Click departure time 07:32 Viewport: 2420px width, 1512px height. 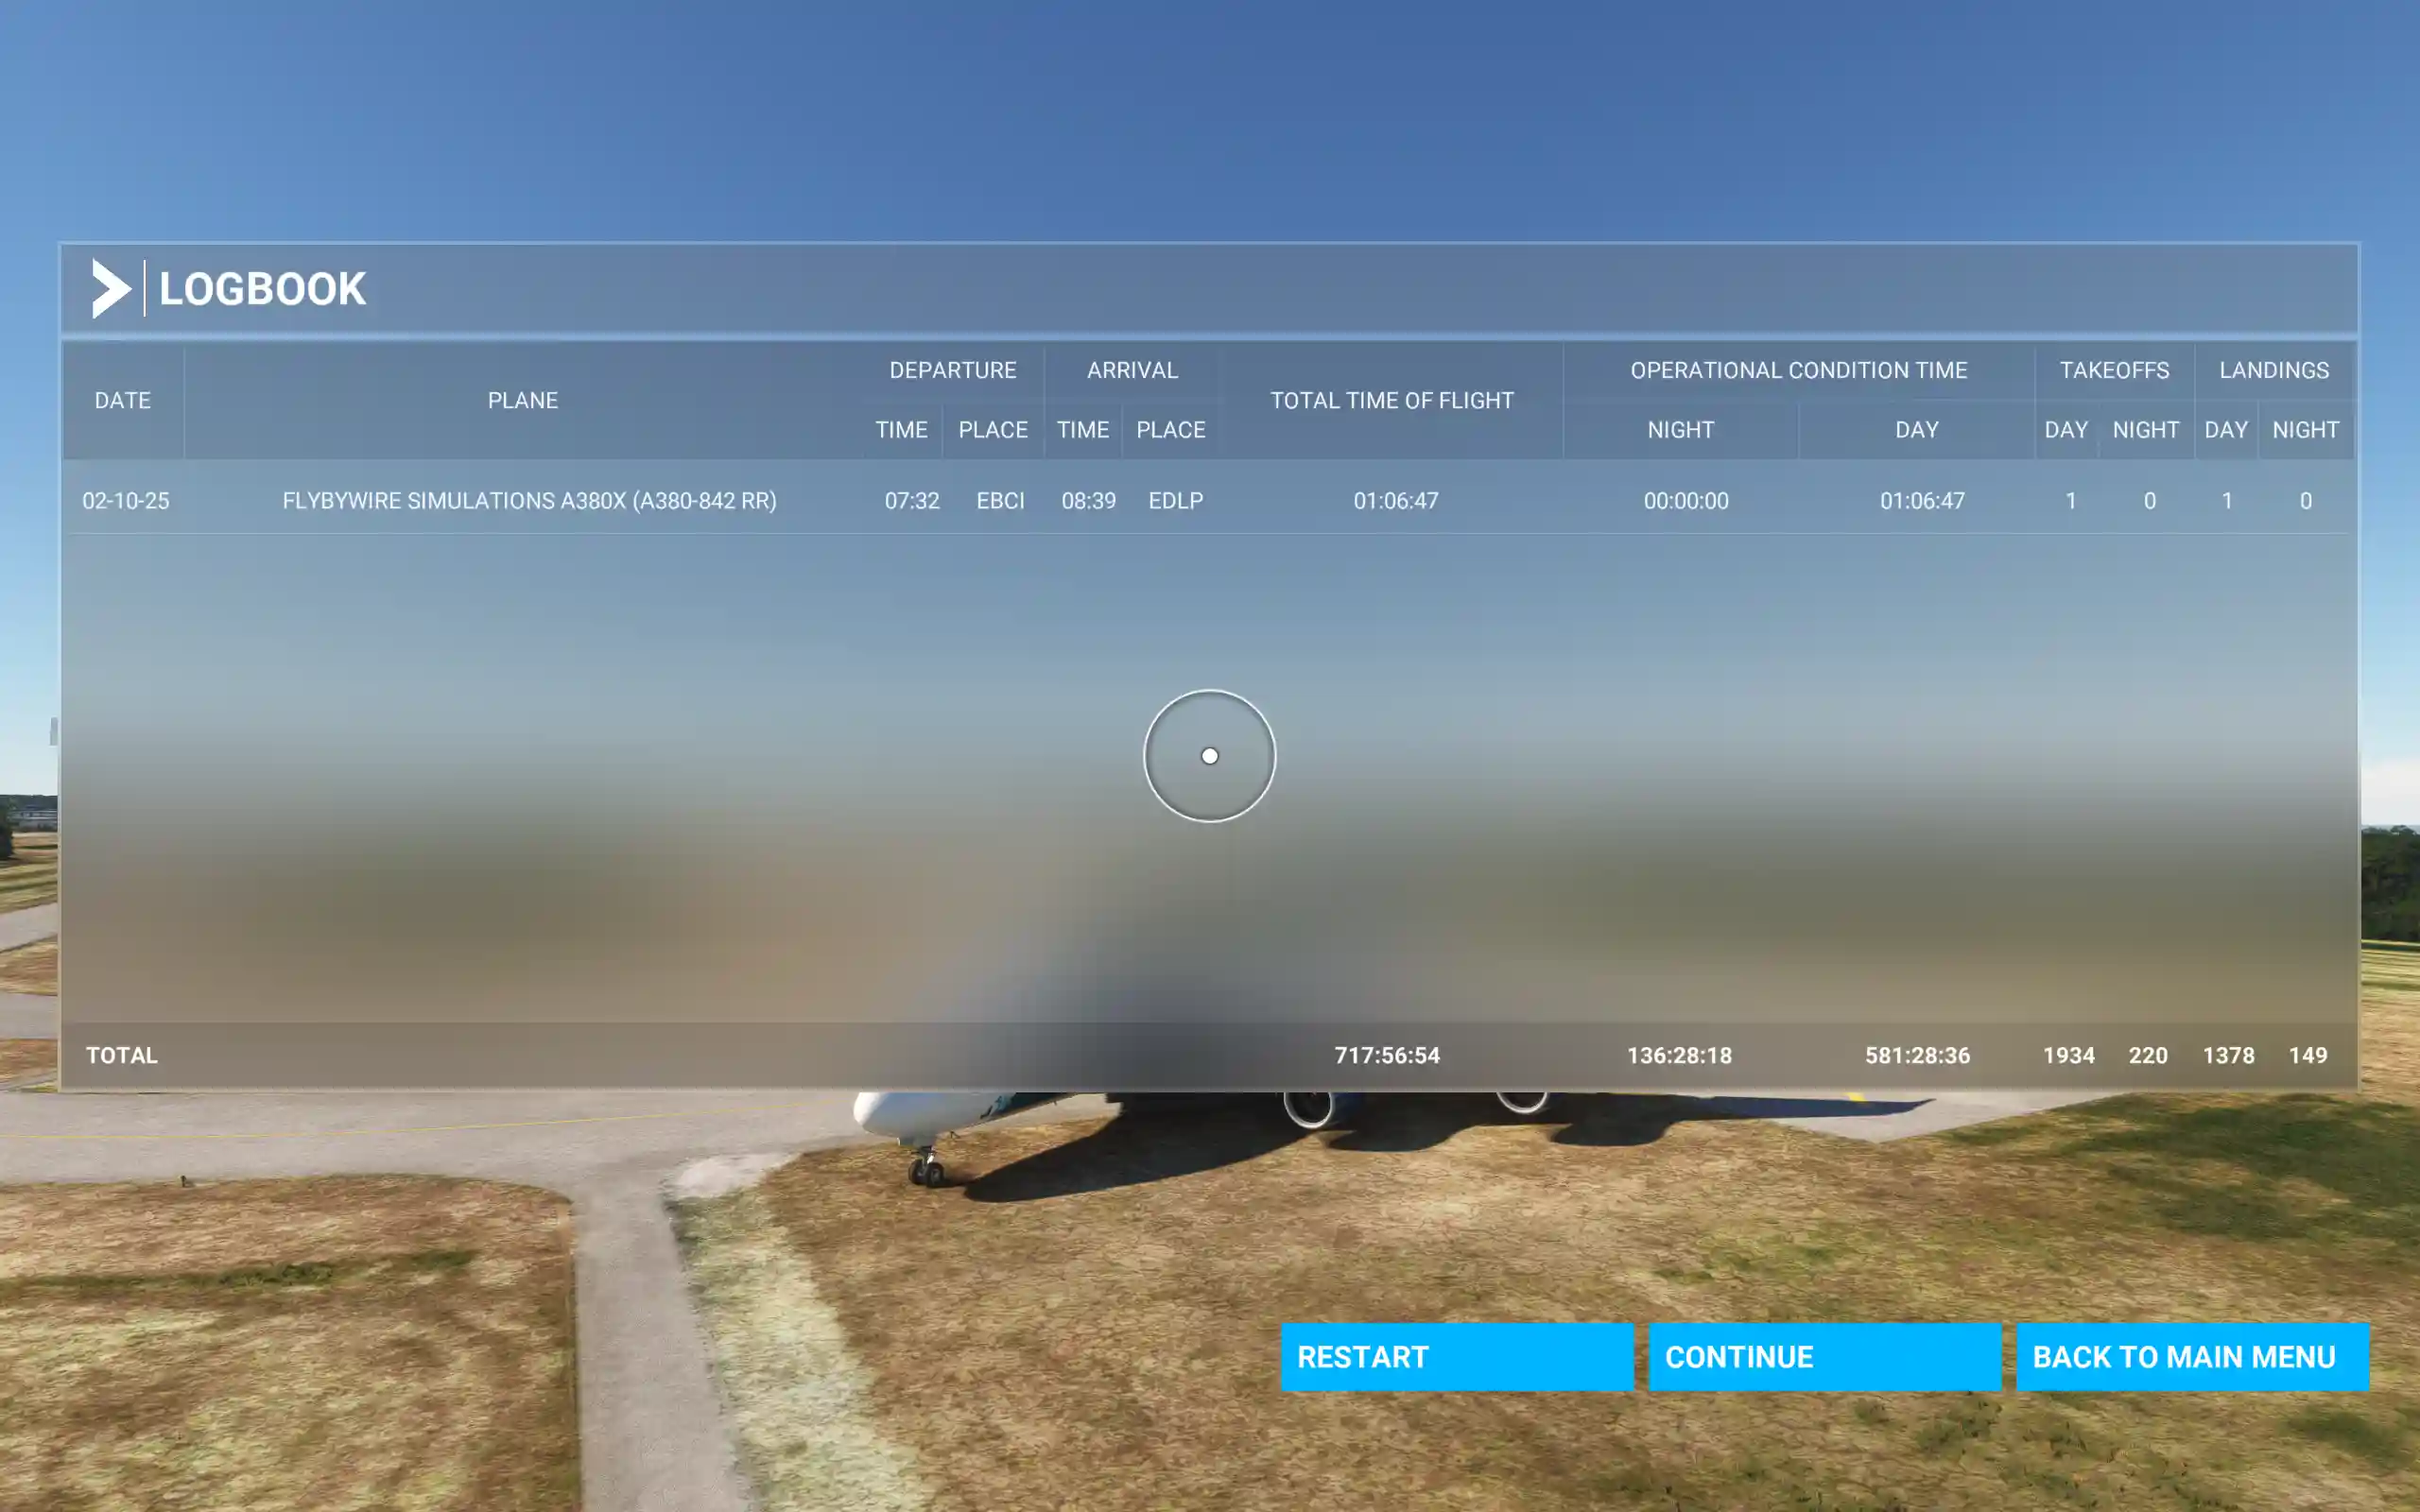(x=912, y=500)
